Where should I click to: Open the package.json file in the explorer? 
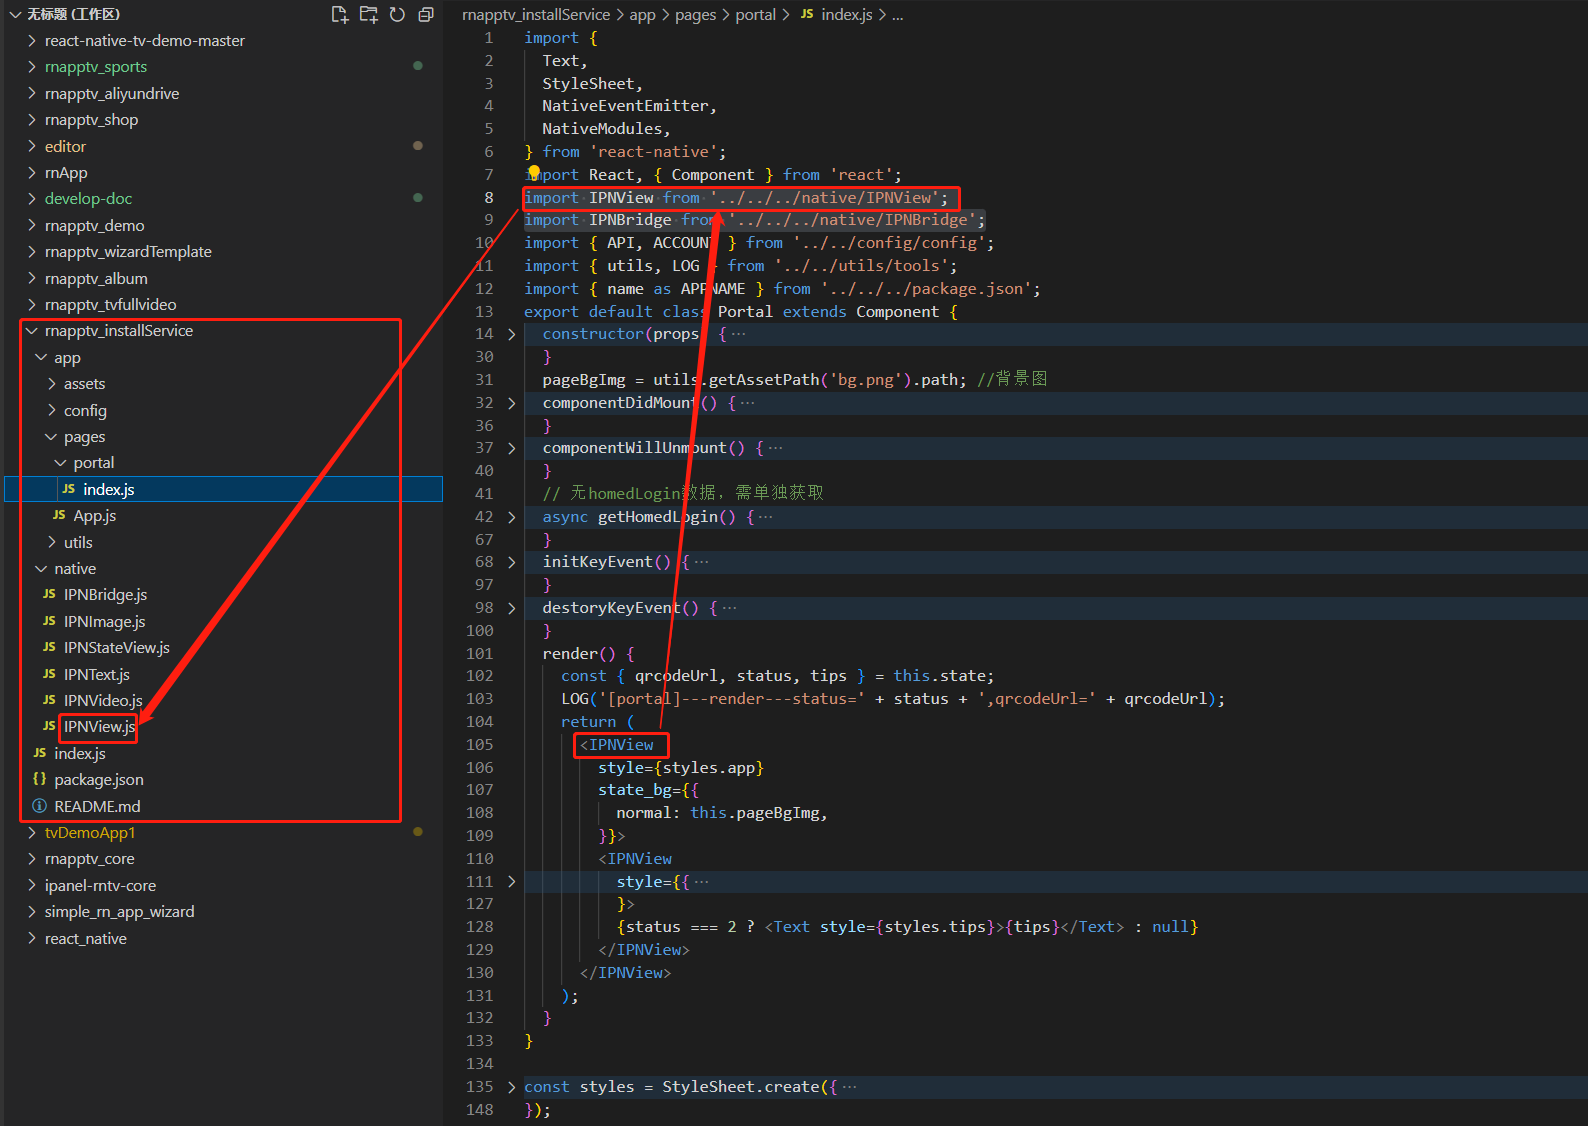click(98, 780)
